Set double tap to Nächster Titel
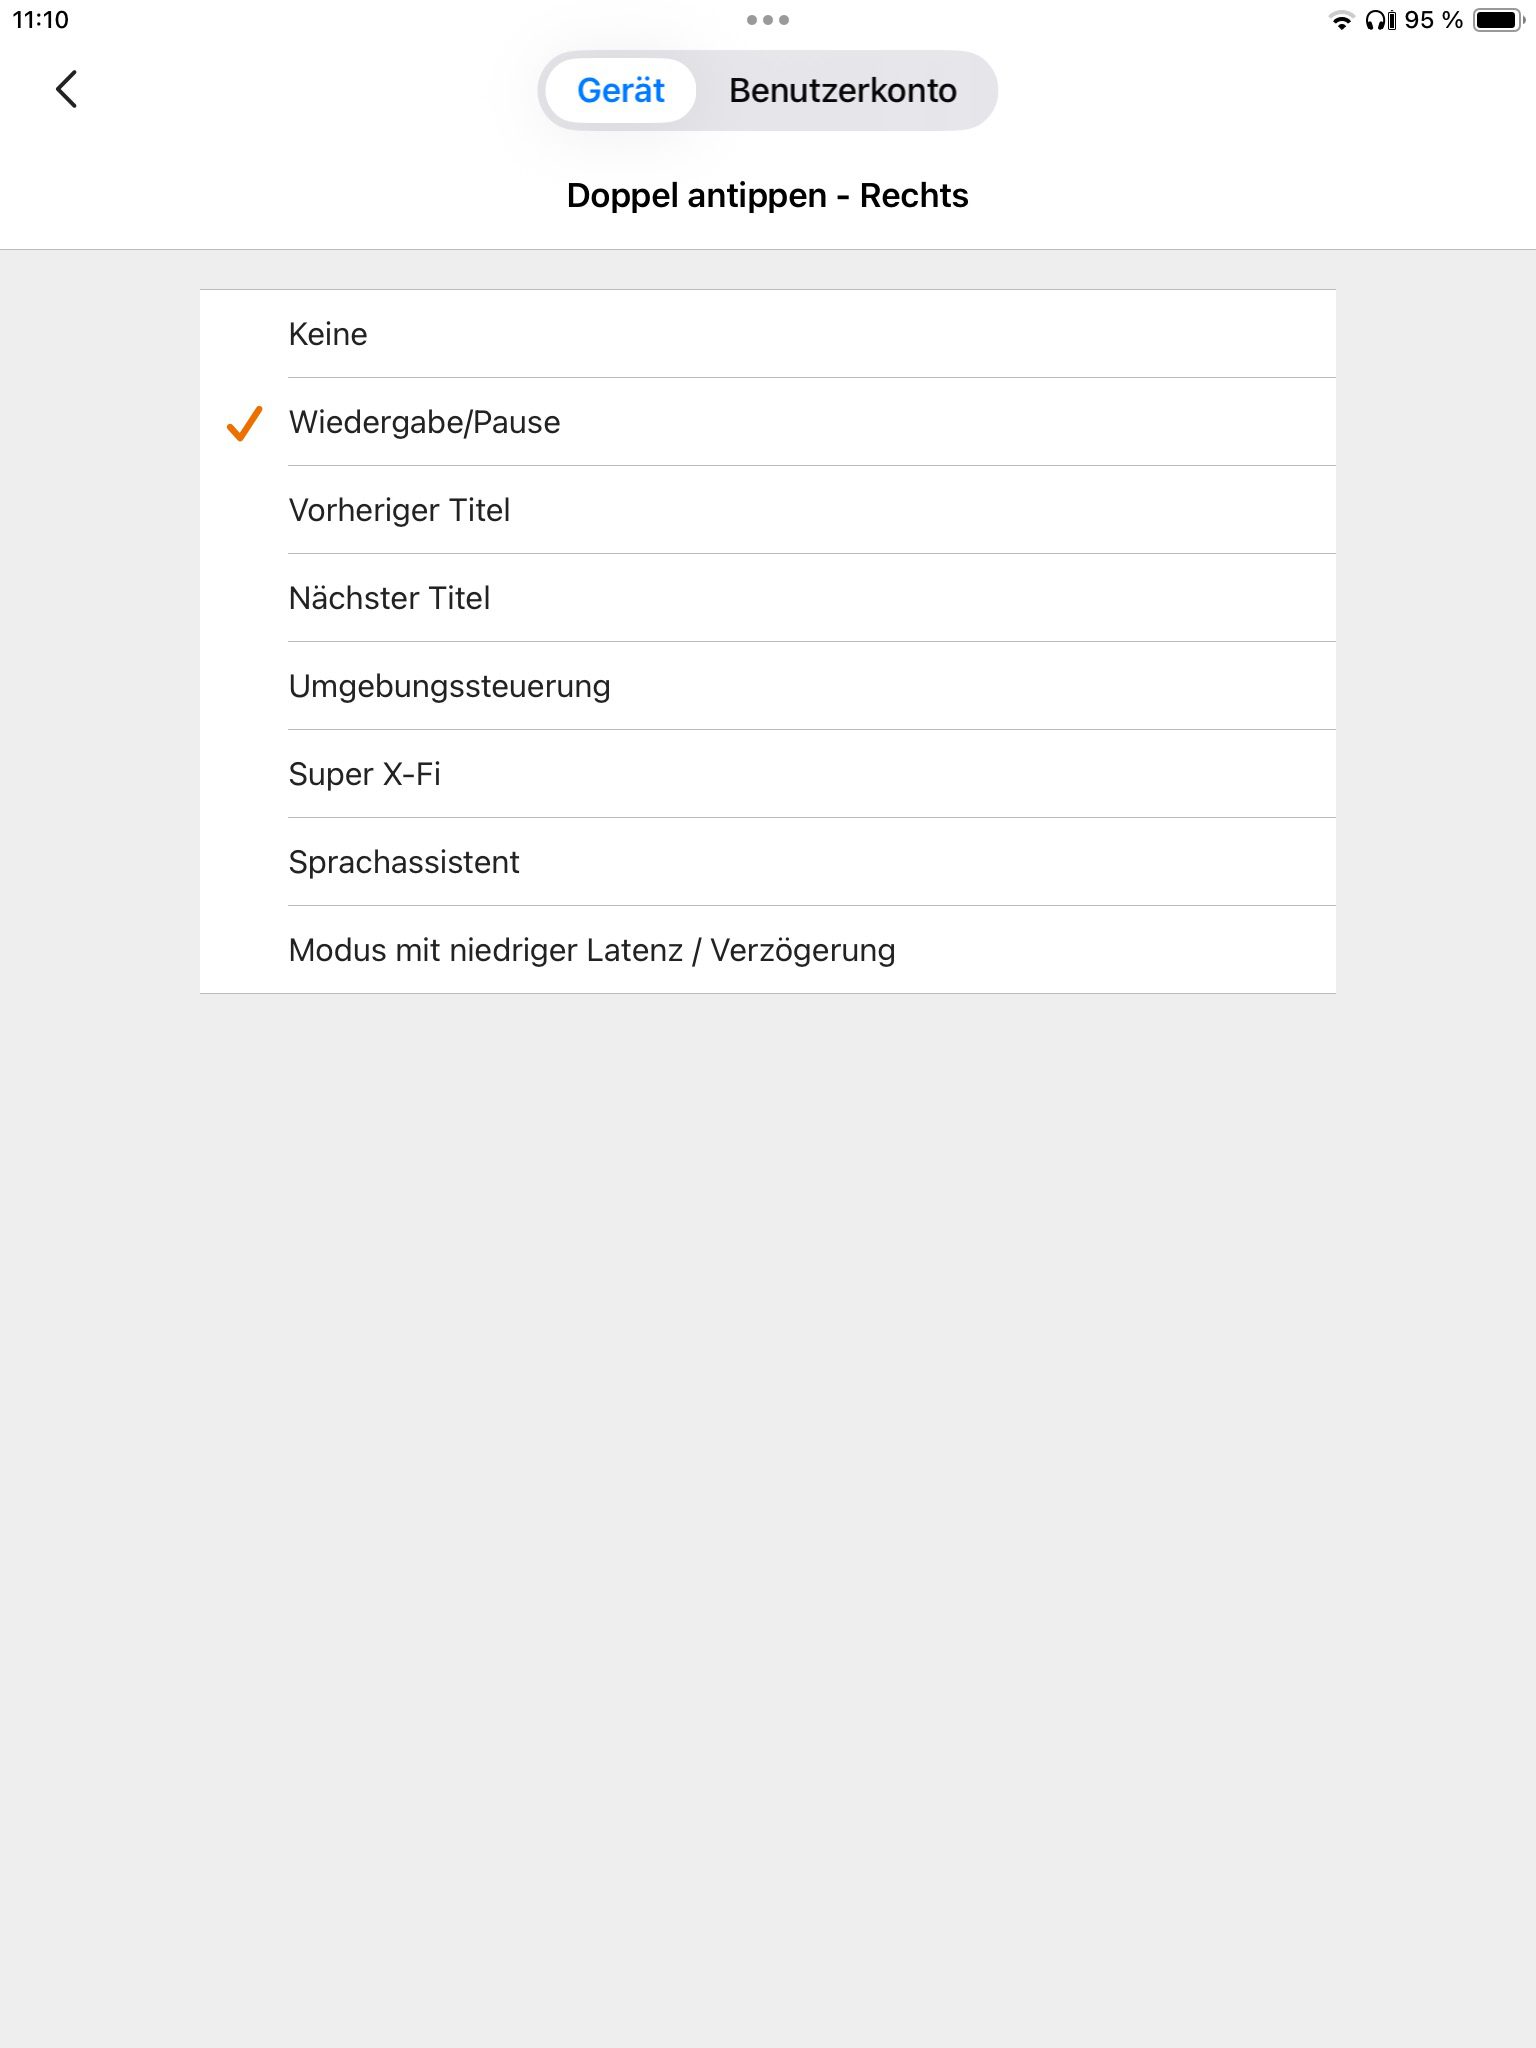The height and width of the screenshot is (2048, 1536). (389, 598)
